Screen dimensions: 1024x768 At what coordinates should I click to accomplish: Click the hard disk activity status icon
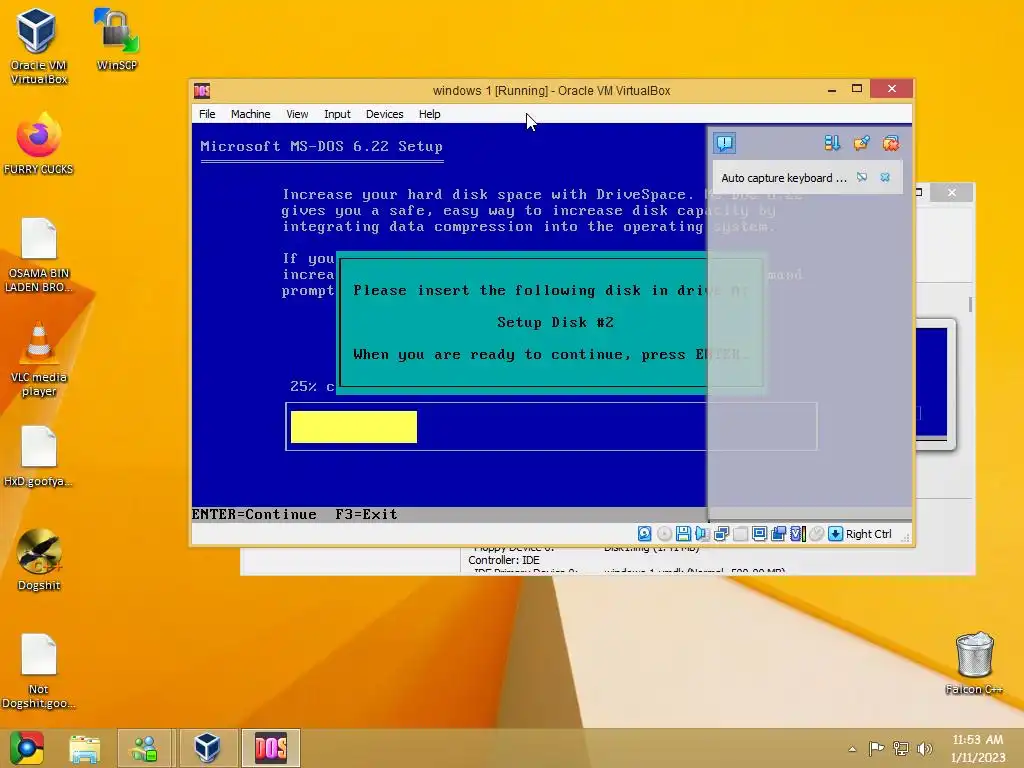(645, 534)
